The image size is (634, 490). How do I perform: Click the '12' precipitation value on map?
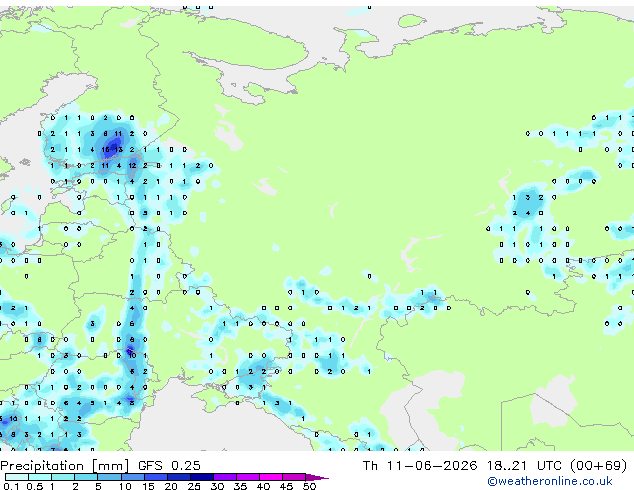pyautogui.click(x=132, y=165)
